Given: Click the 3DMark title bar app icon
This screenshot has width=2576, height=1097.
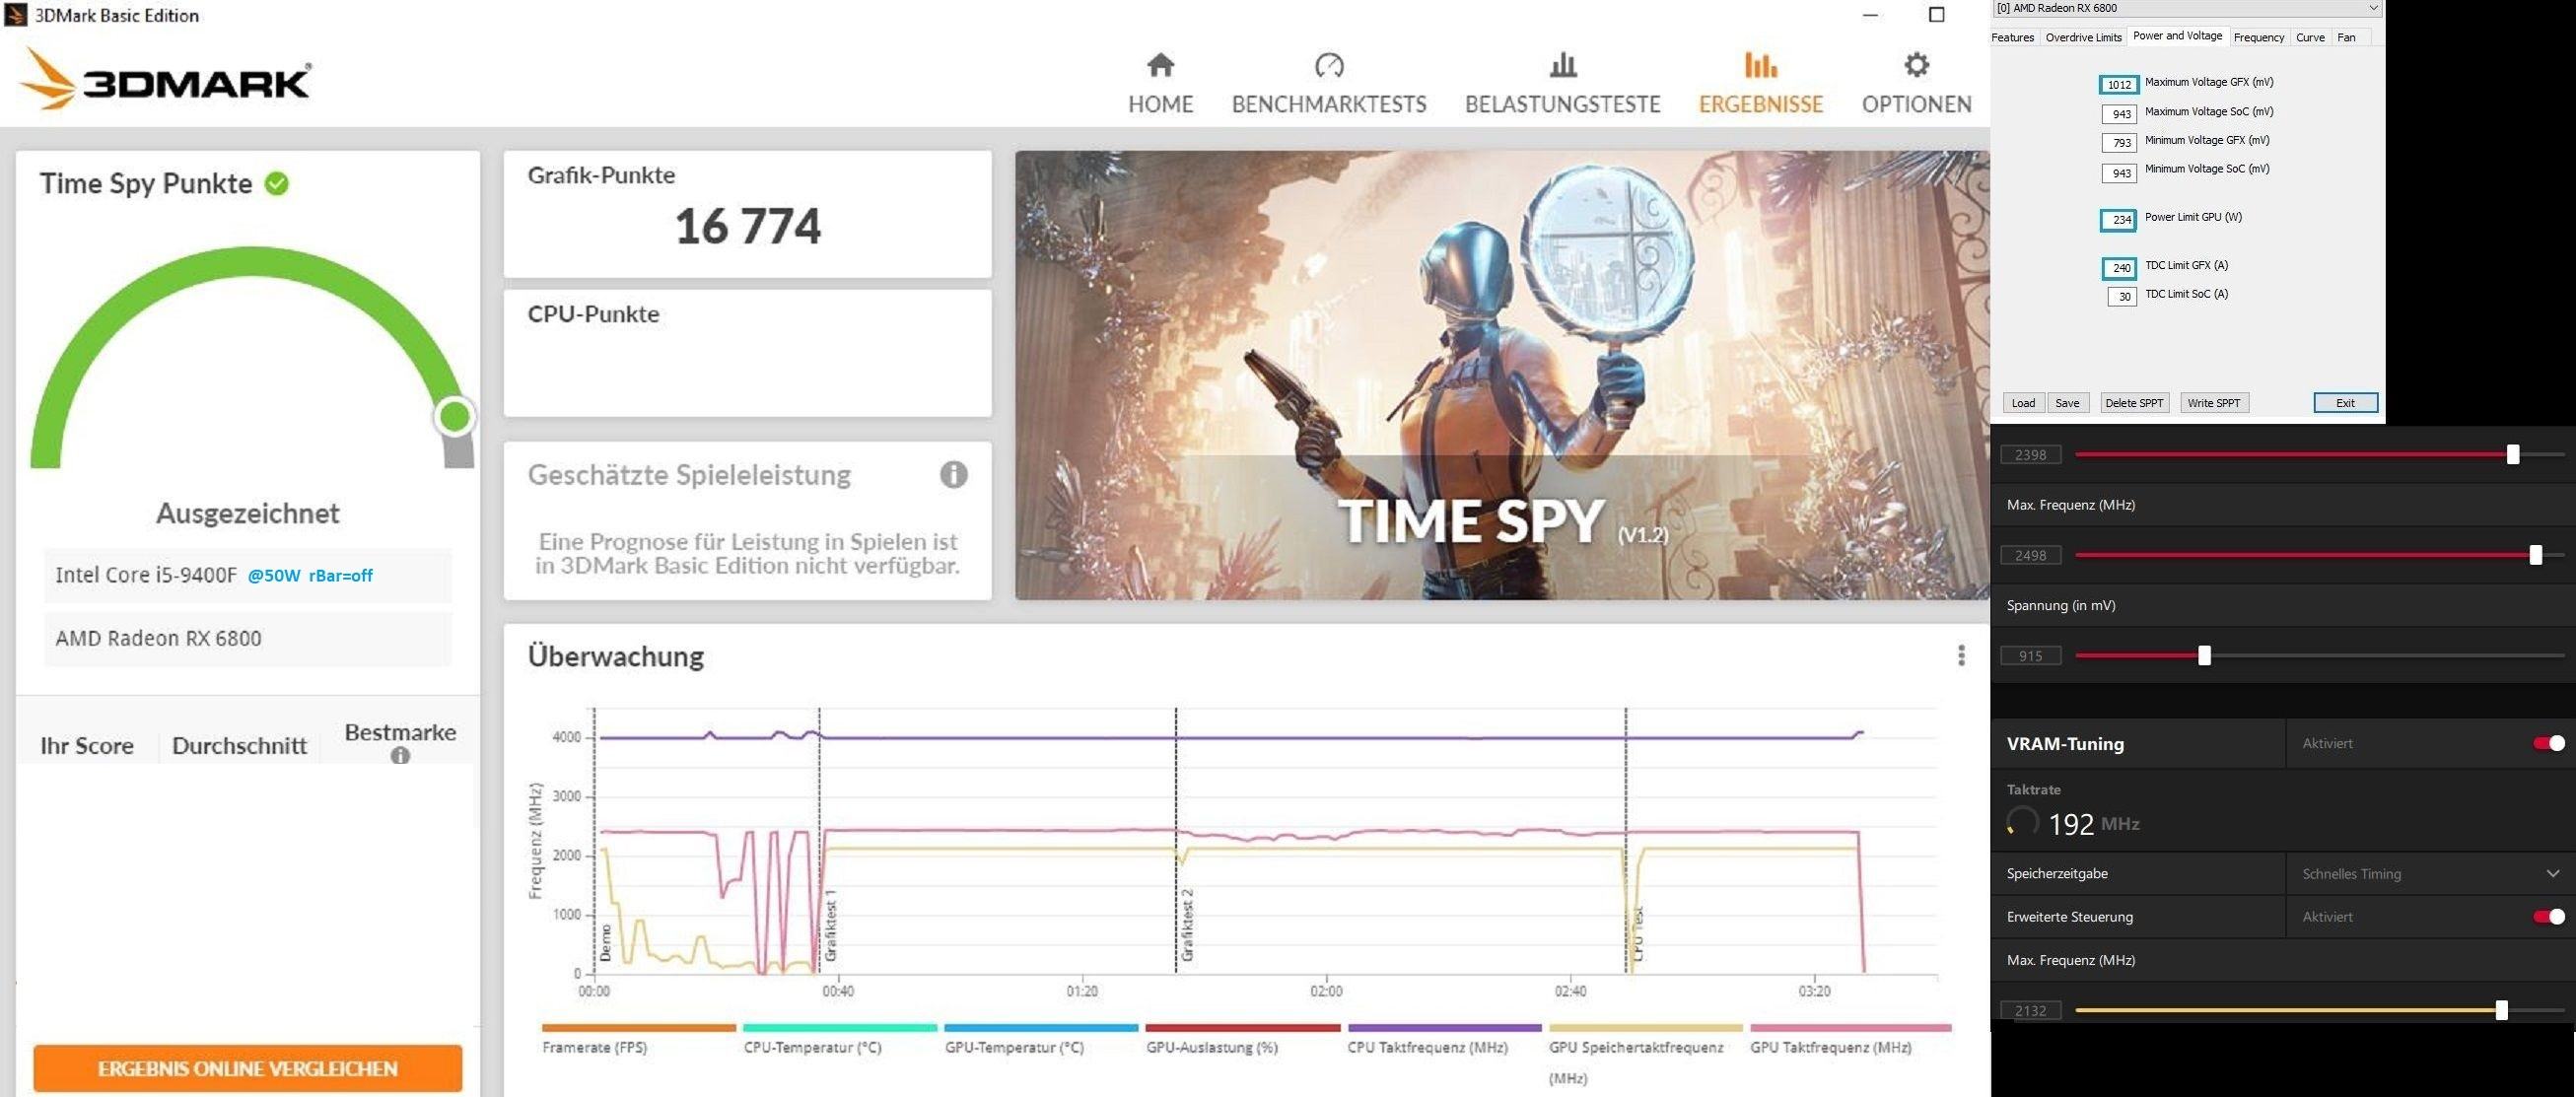Looking at the screenshot, I should [x=15, y=14].
